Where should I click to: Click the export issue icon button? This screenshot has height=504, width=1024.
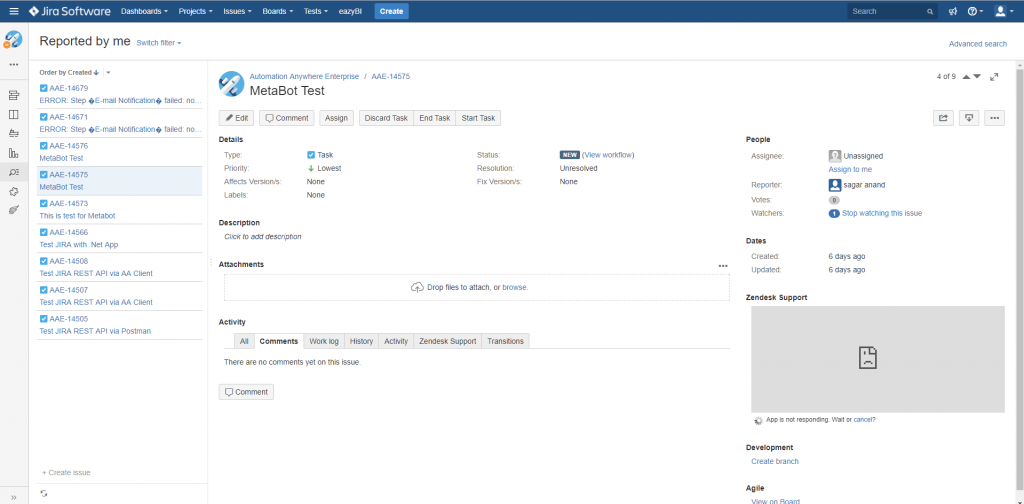968,118
